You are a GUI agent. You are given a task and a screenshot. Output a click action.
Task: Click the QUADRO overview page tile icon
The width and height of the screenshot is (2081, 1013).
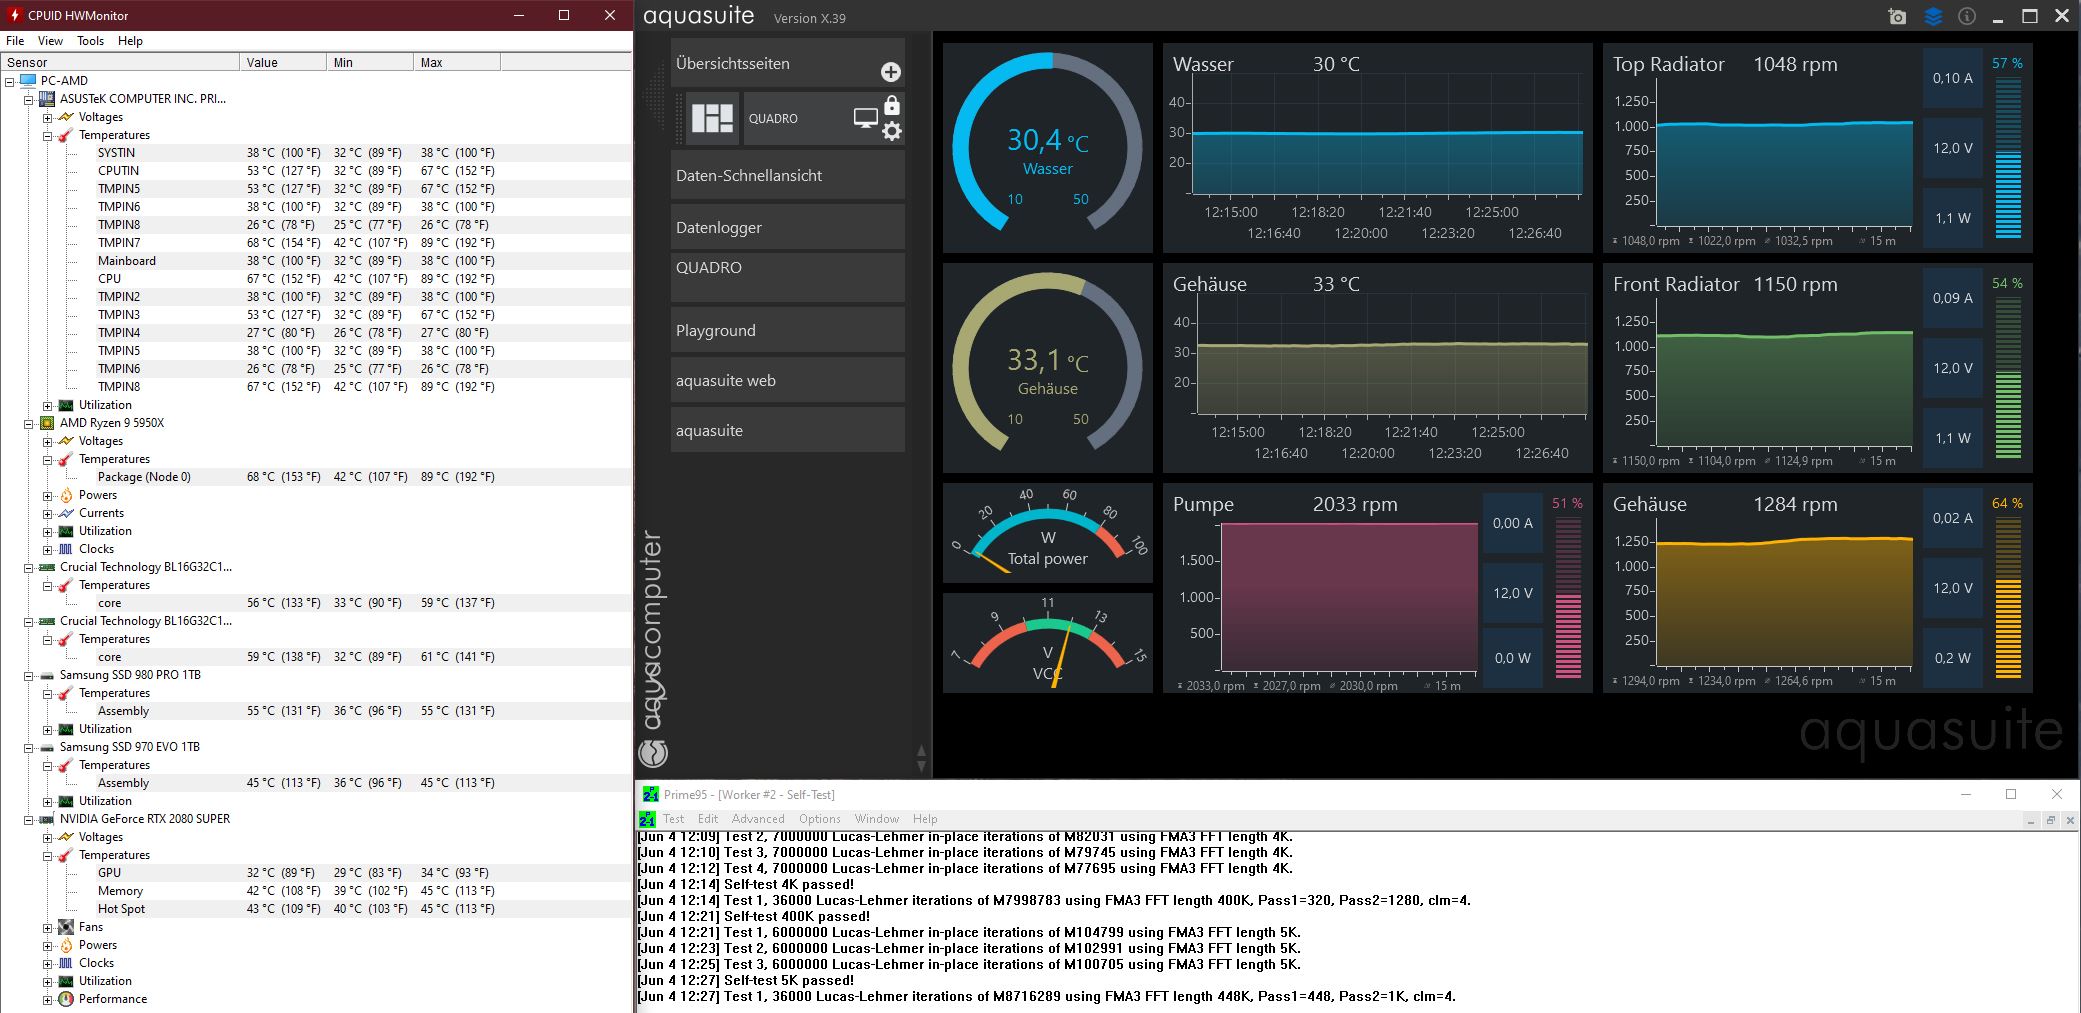(712, 118)
